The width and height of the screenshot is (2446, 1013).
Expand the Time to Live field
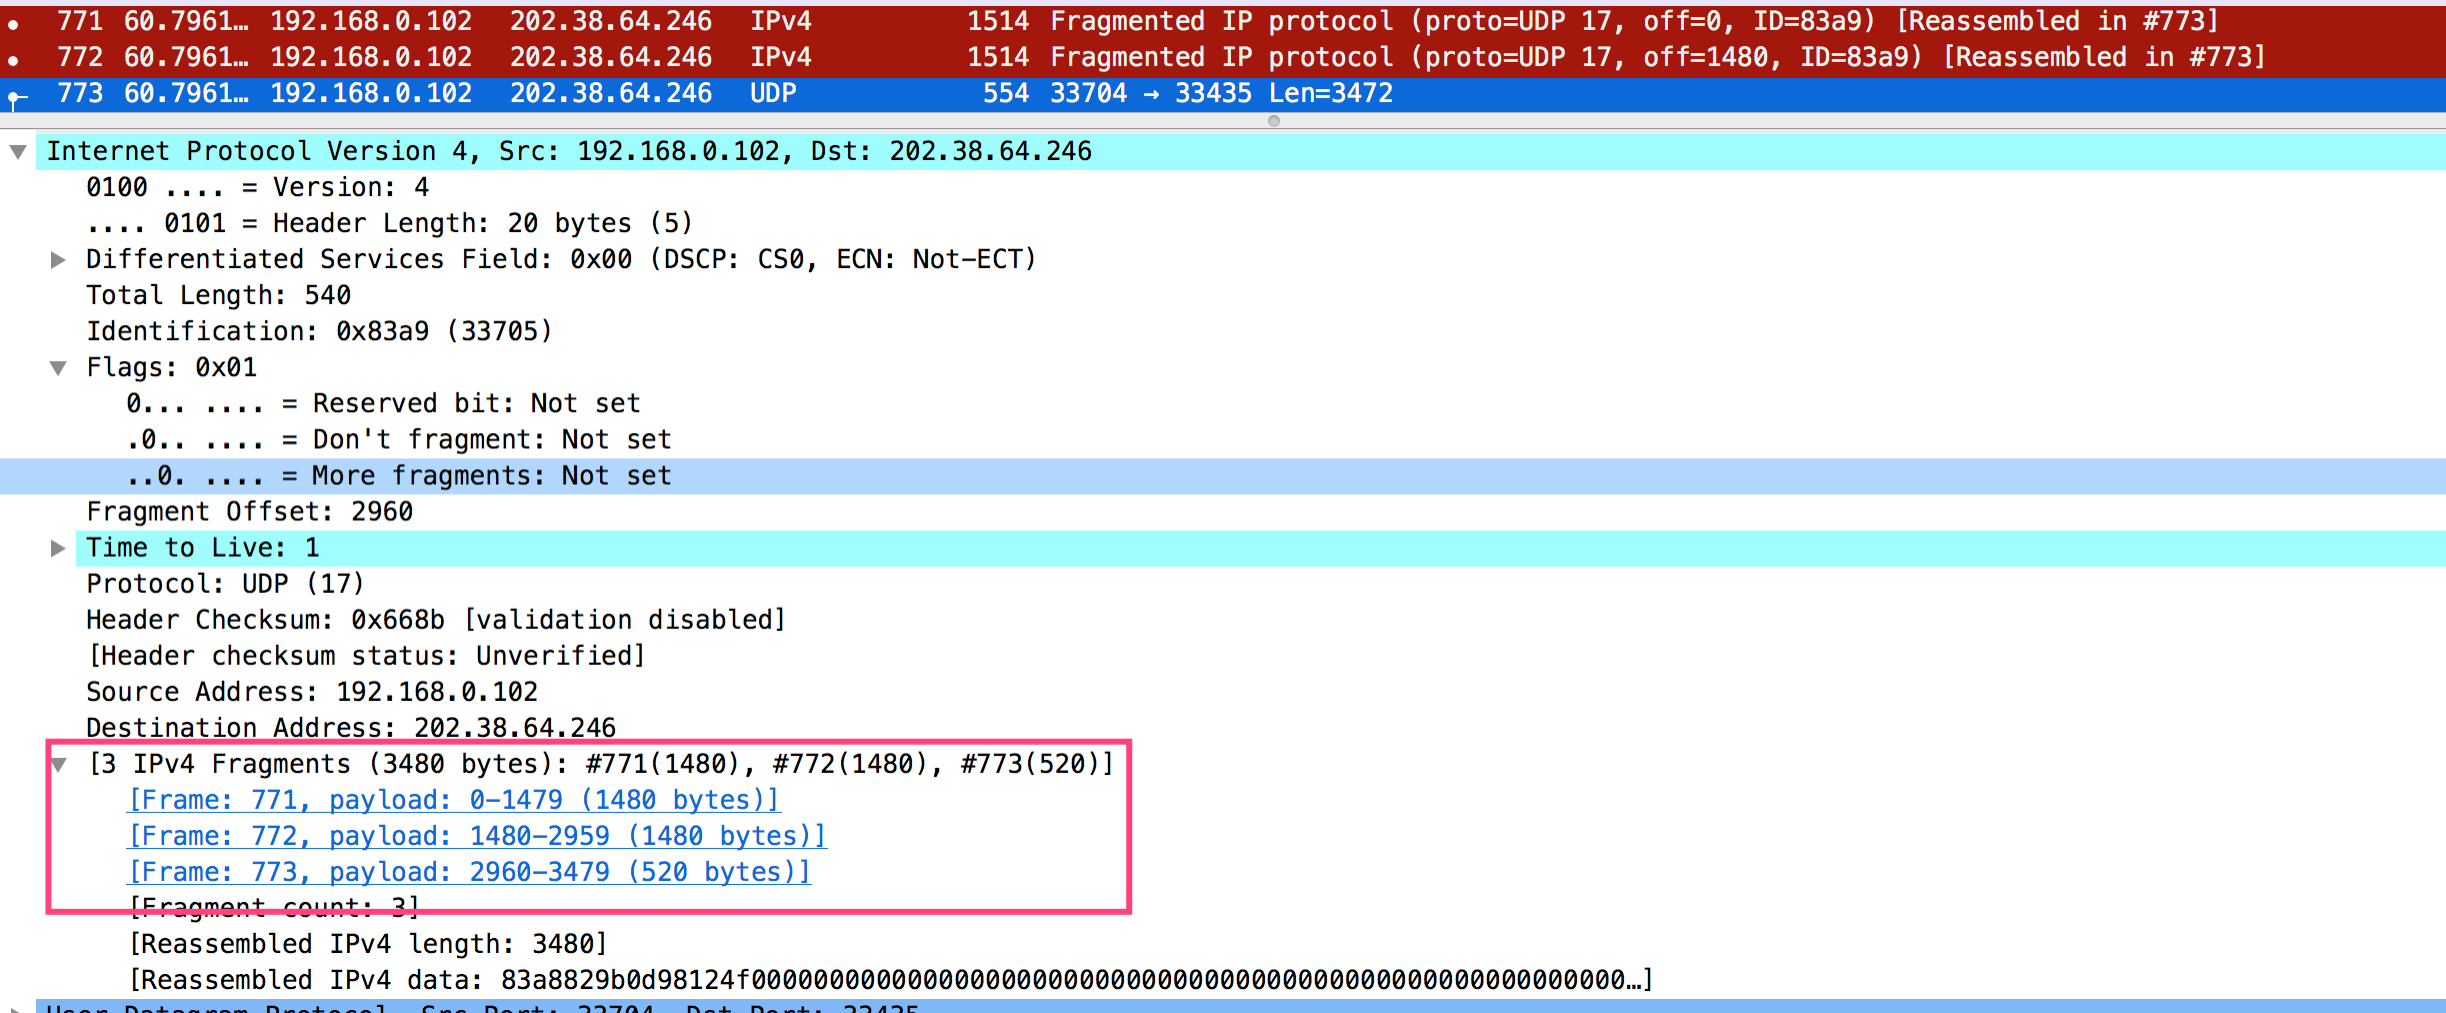tap(57, 547)
